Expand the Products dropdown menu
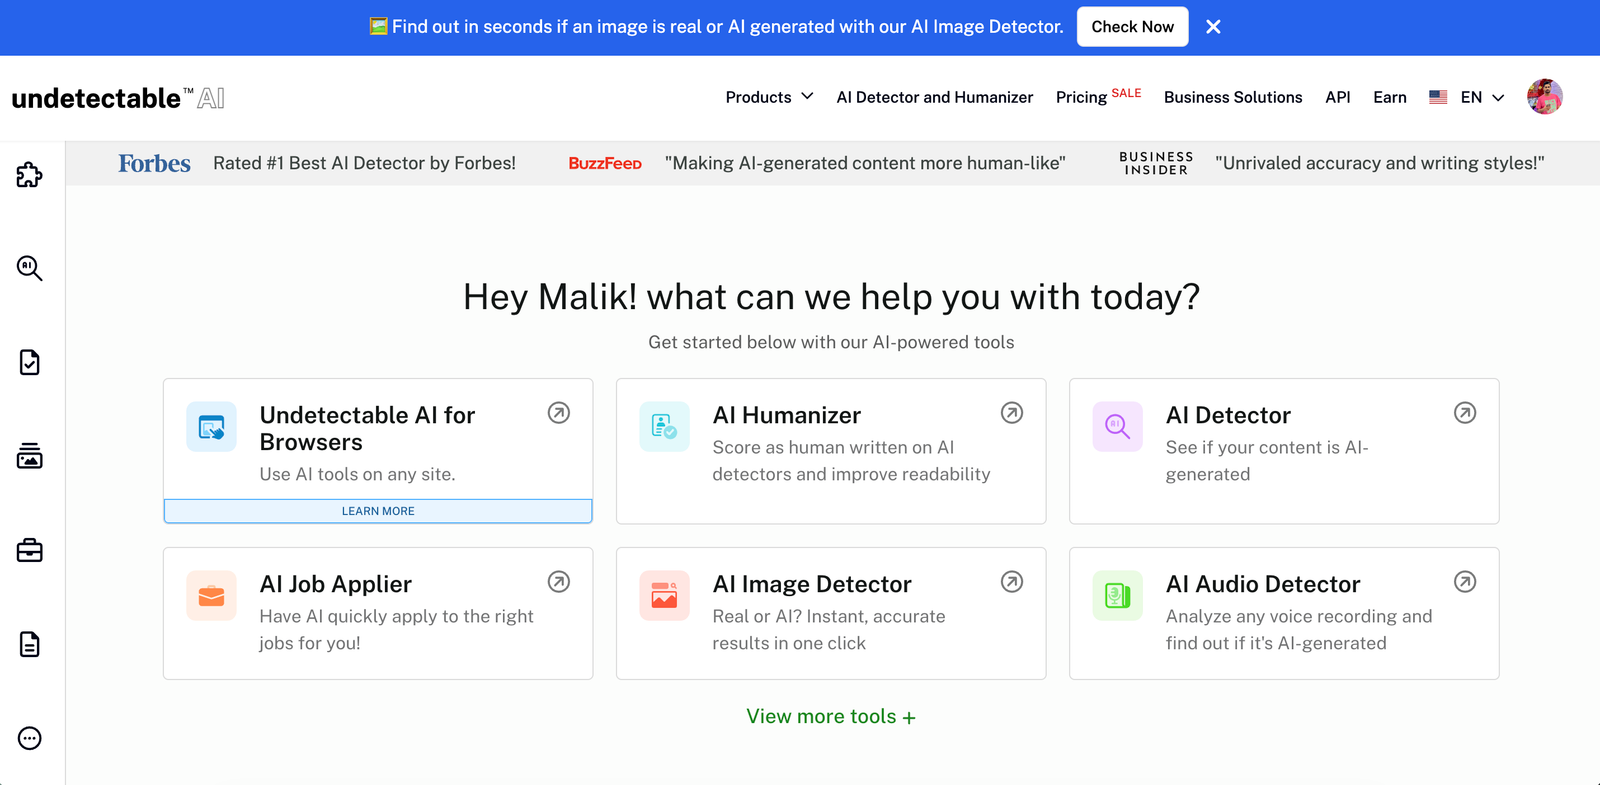The height and width of the screenshot is (785, 1600). pos(768,97)
